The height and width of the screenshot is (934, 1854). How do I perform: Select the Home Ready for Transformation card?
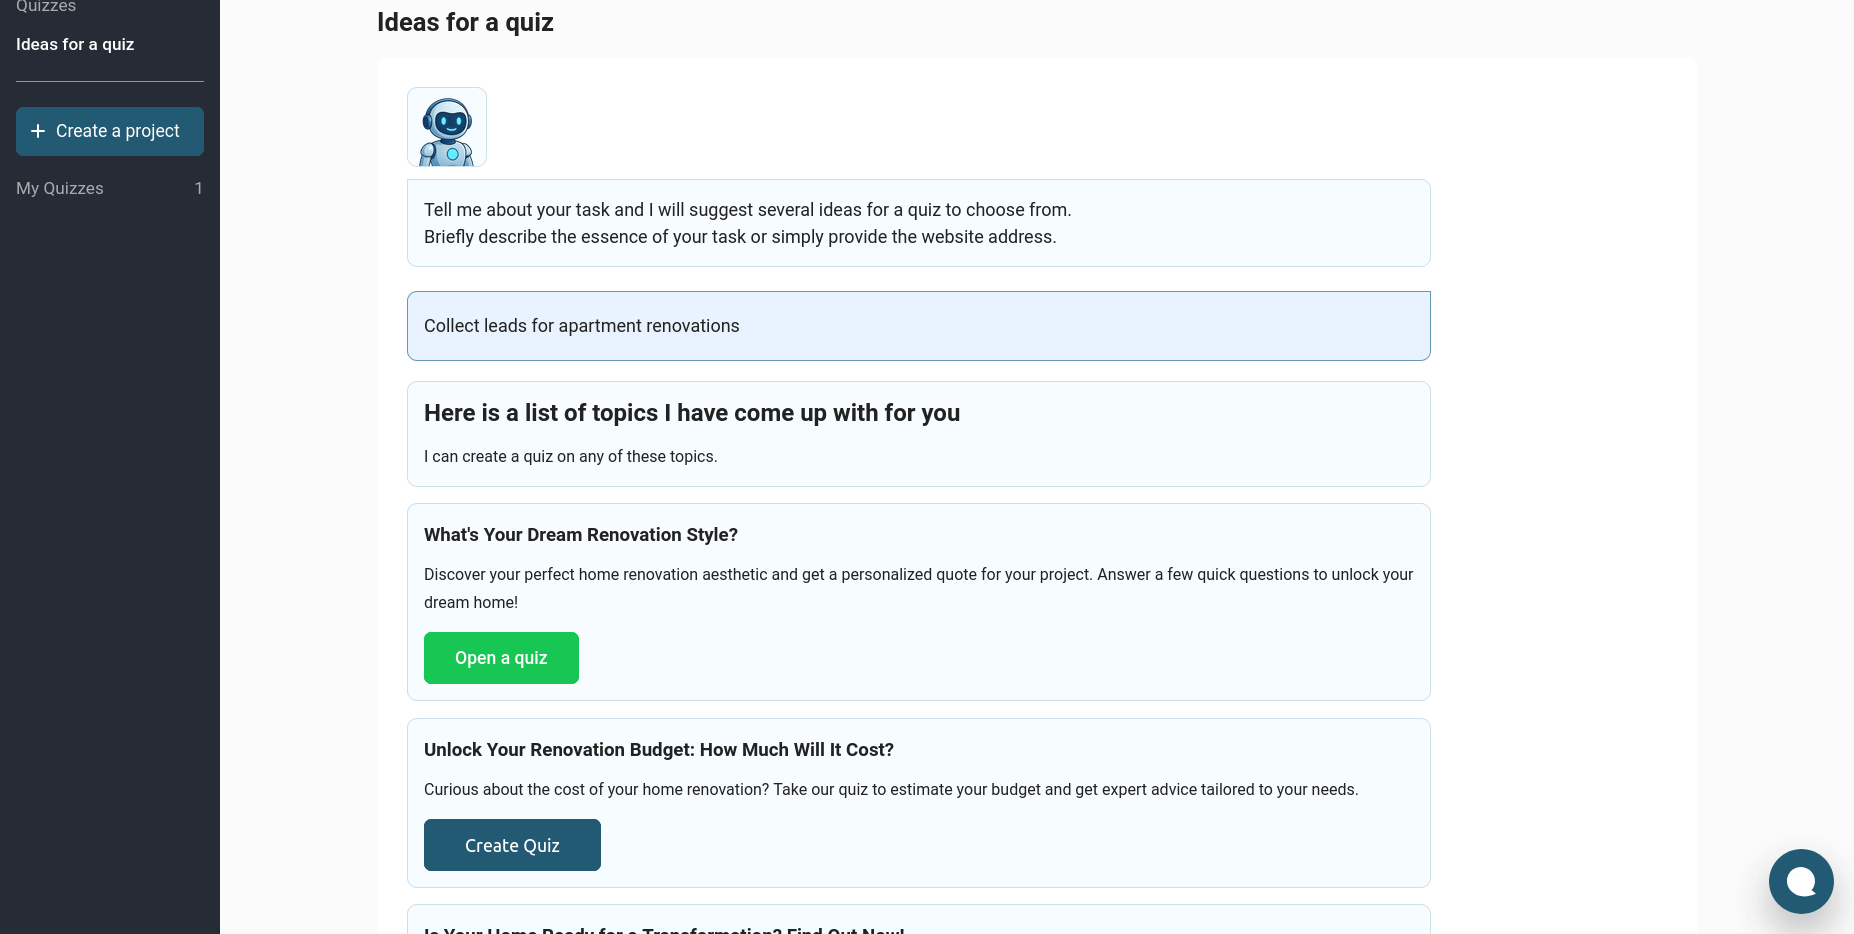[918, 924]
